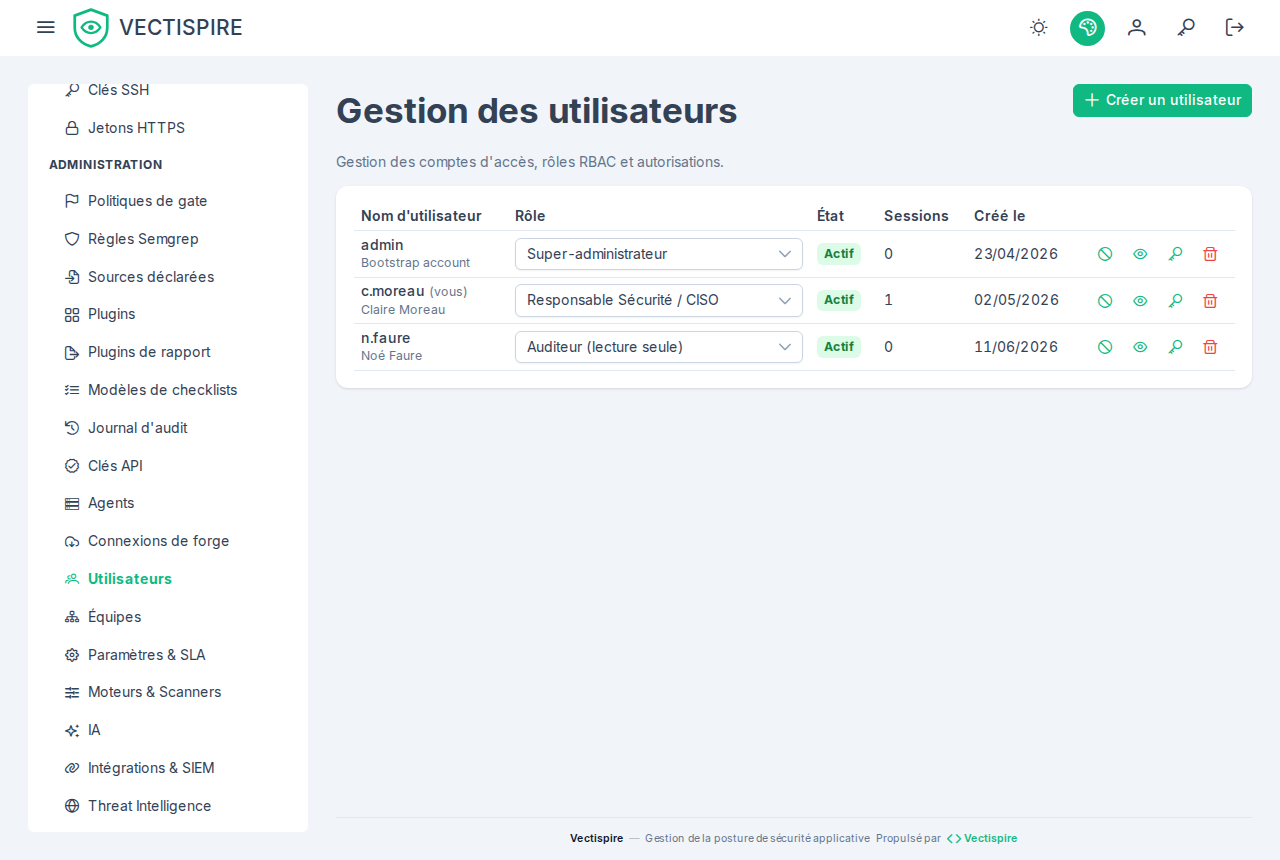Open the Journal d'audit
This screenshot has height=860, width=1280.
tap(168, 428)
